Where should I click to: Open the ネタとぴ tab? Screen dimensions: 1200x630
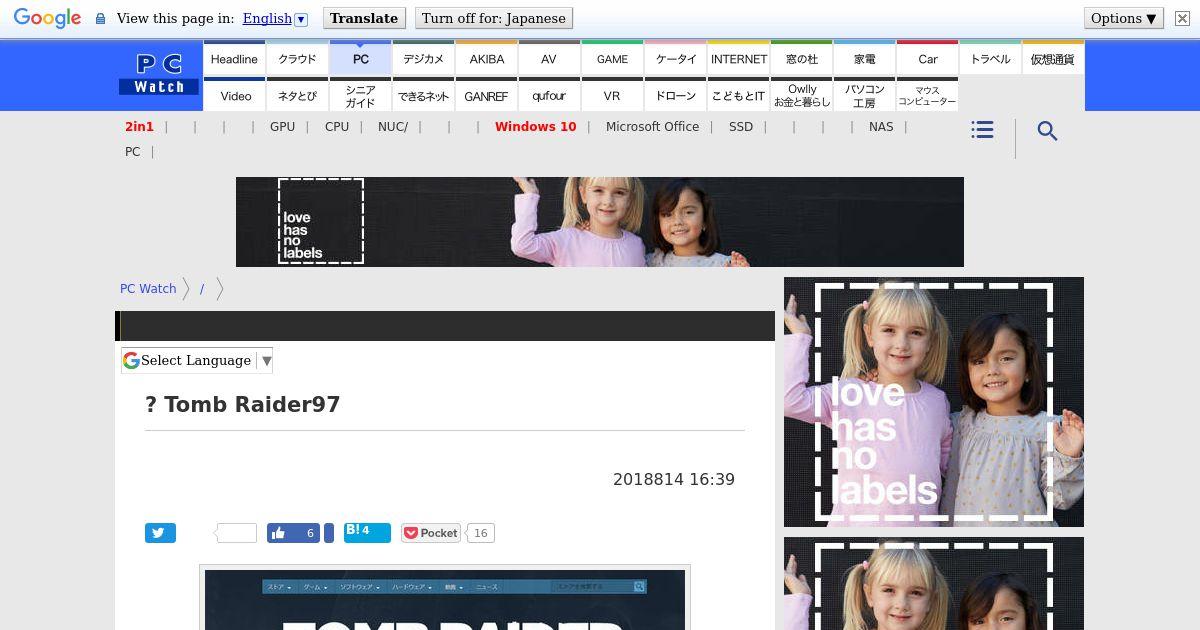297,95
